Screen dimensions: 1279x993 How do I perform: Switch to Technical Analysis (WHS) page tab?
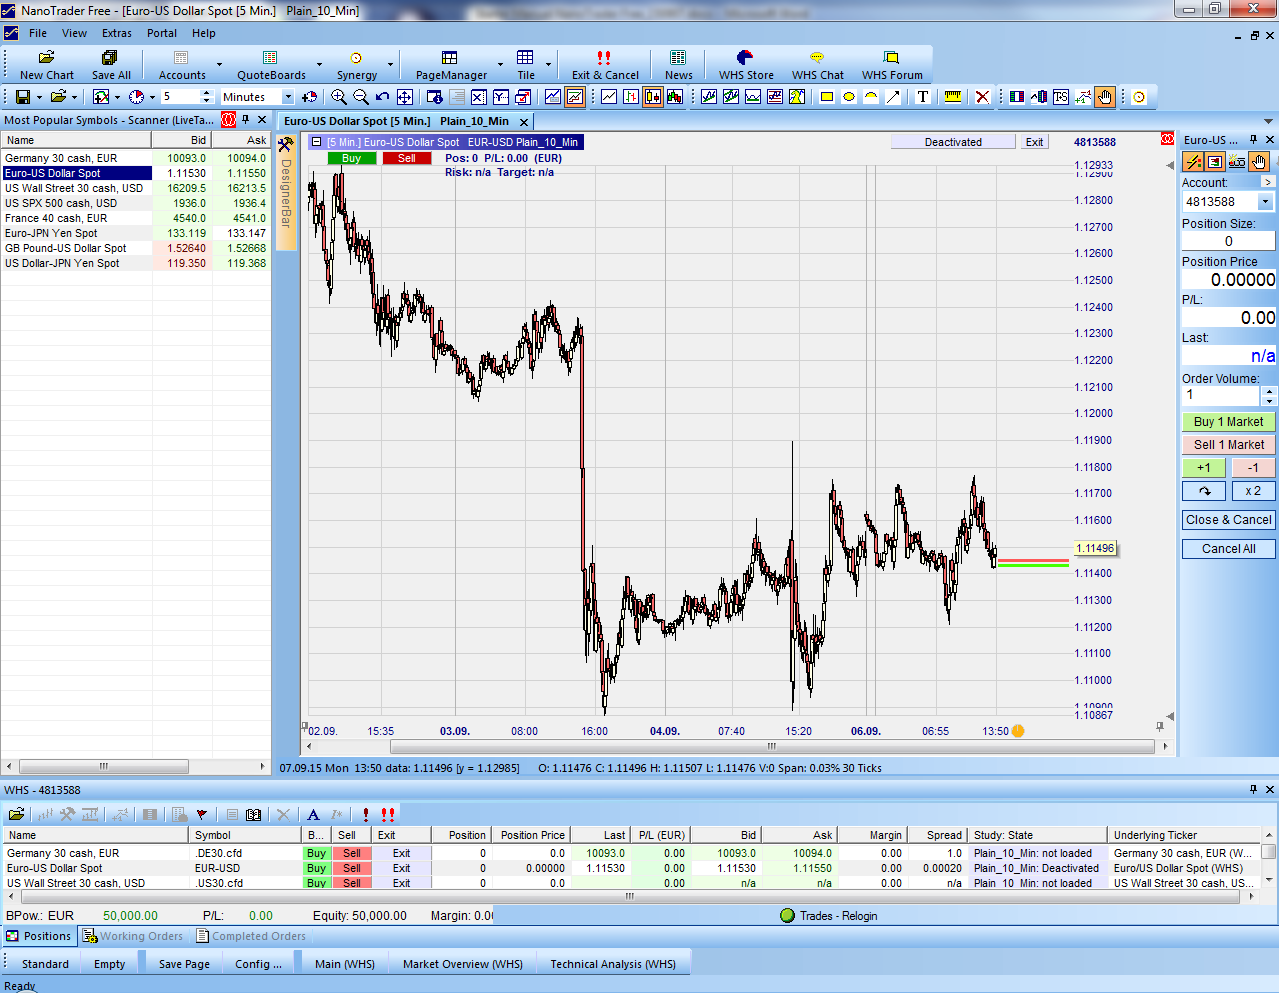613,964
